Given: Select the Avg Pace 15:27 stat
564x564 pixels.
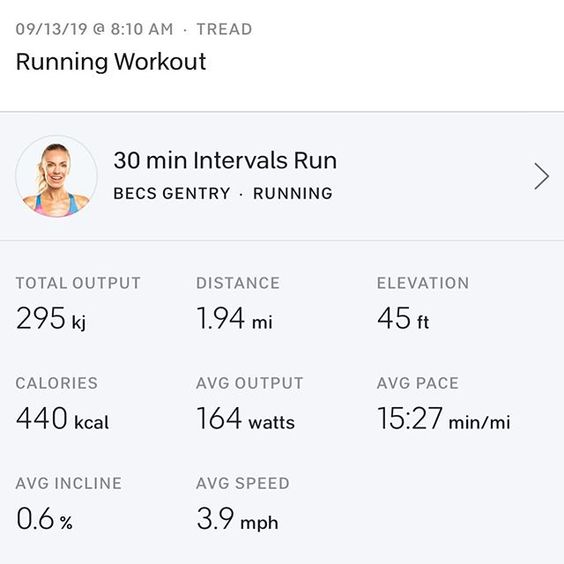Looking at the screenshot, I should click(x=444, y=403).
